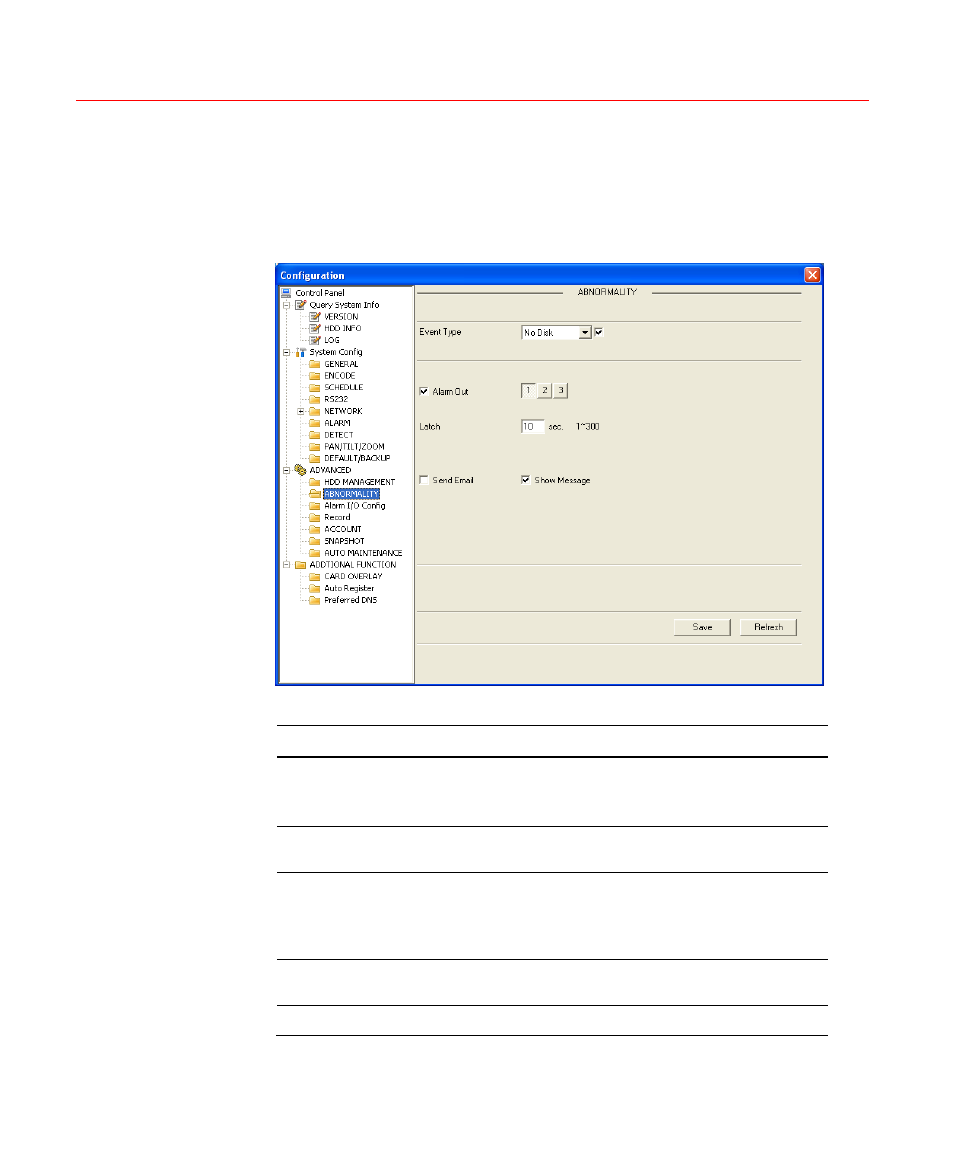
Task: Click the DETECT folder icon
Action: click(315, 435)
